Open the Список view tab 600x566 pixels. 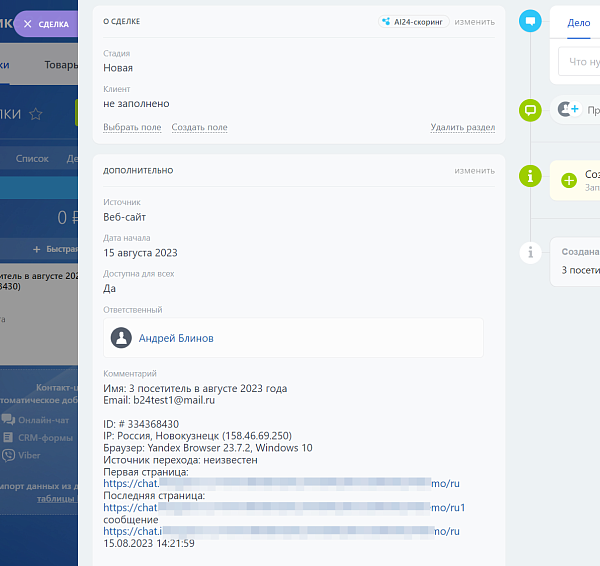click(32, 158)
